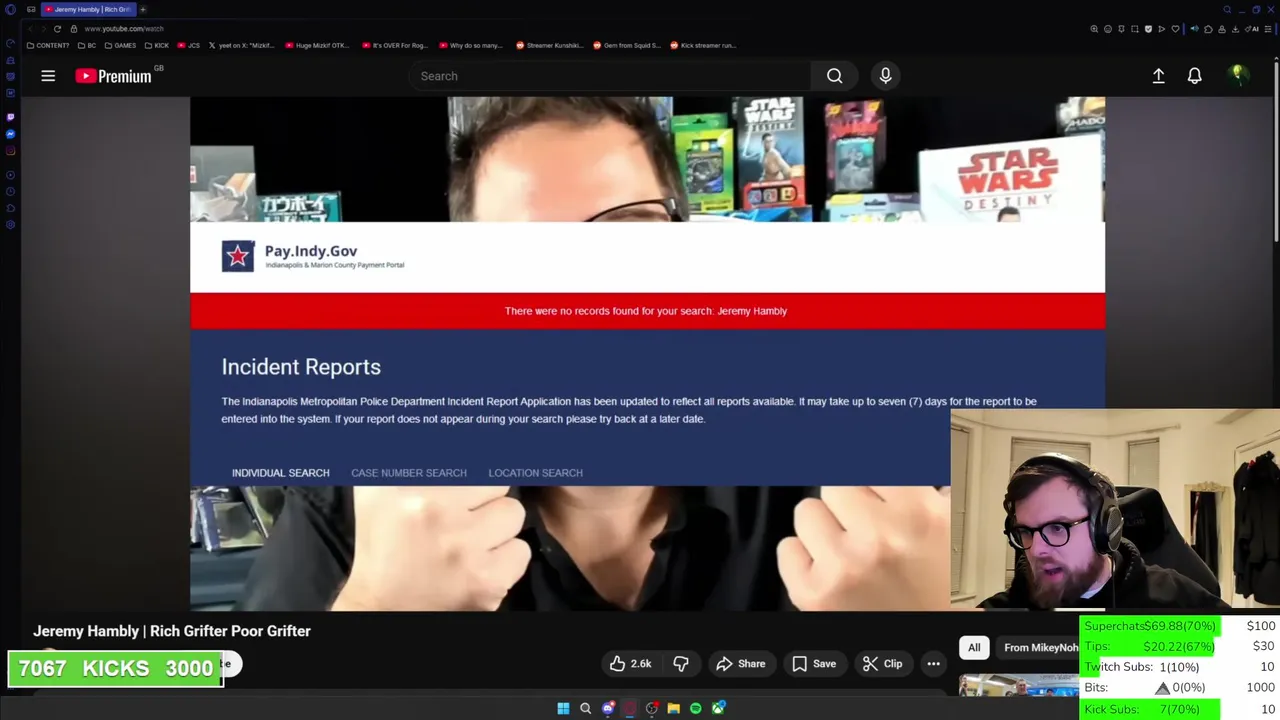Screen dimensions: 1280x720
Task: Click the page vertical scrollbar
Action: [x=1275, y=150]
